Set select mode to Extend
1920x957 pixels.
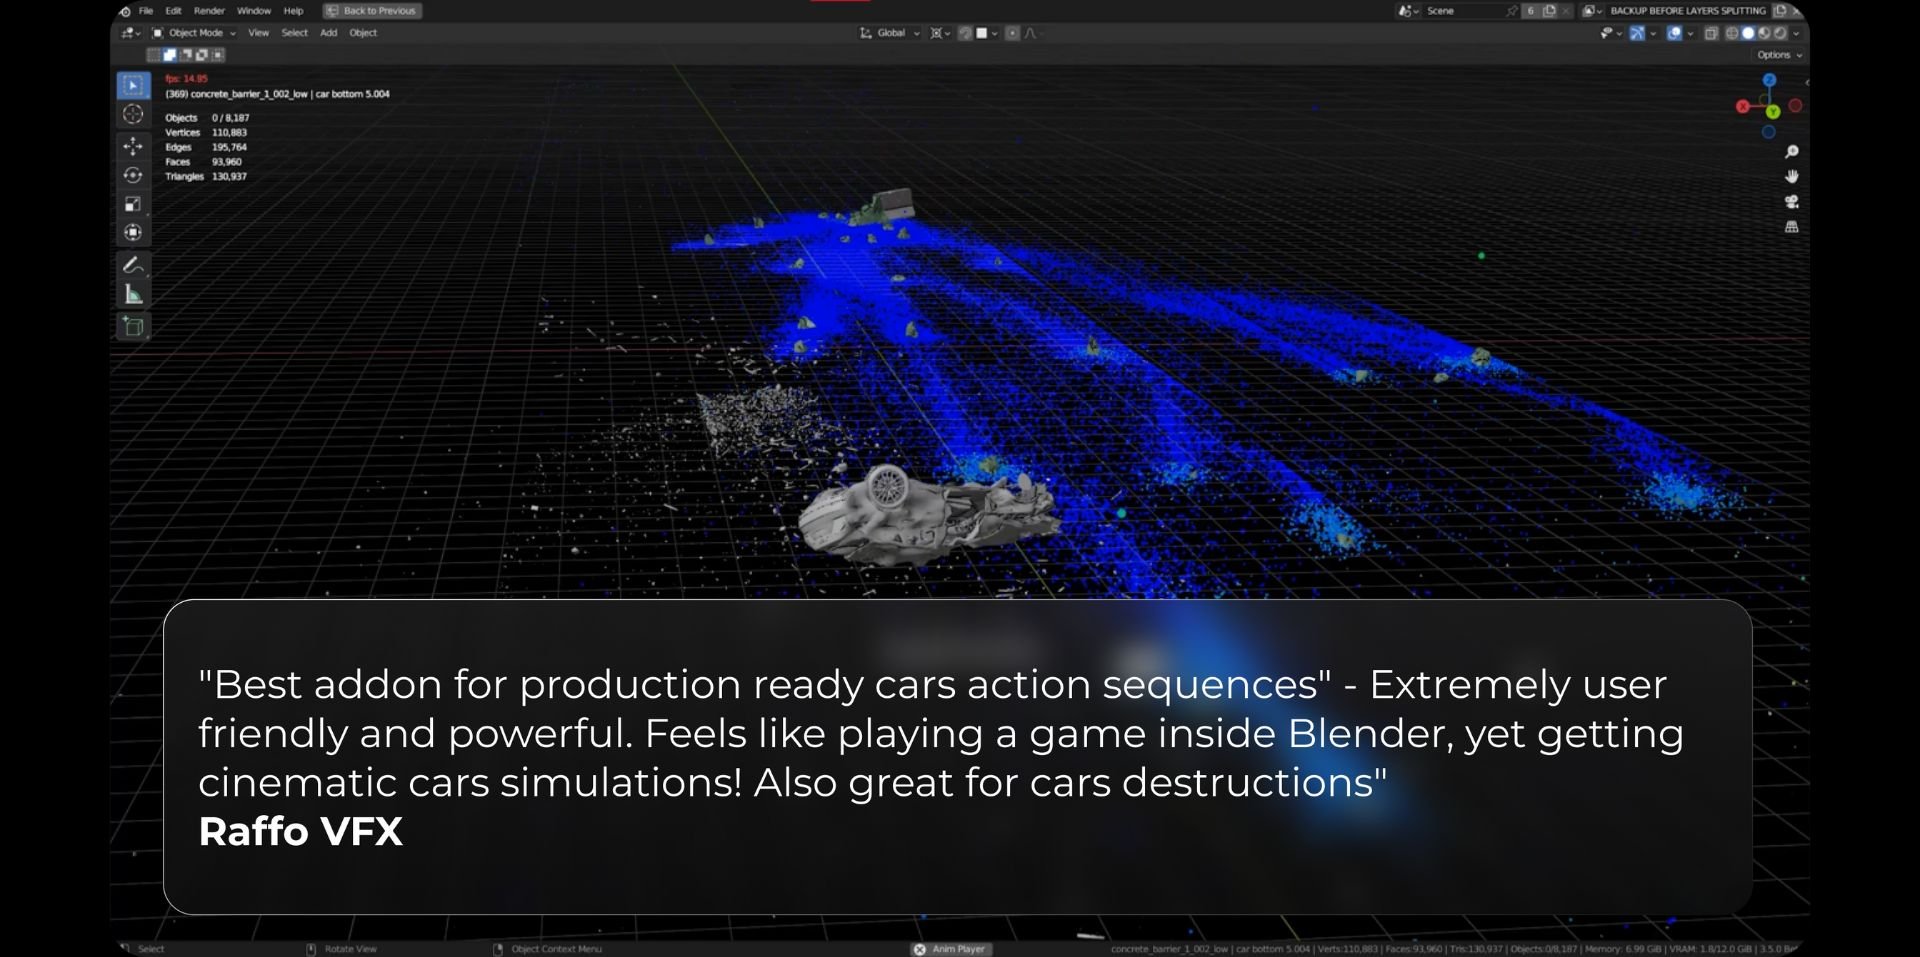pyautogui.click(x=170, y=55)
